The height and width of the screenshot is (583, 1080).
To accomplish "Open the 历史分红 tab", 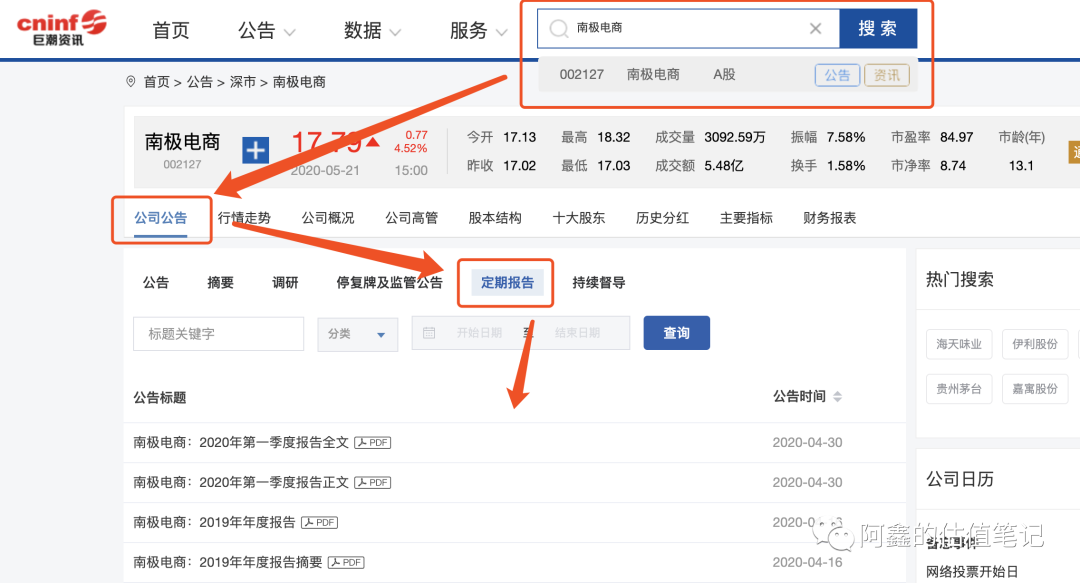I will coord(663,218).
